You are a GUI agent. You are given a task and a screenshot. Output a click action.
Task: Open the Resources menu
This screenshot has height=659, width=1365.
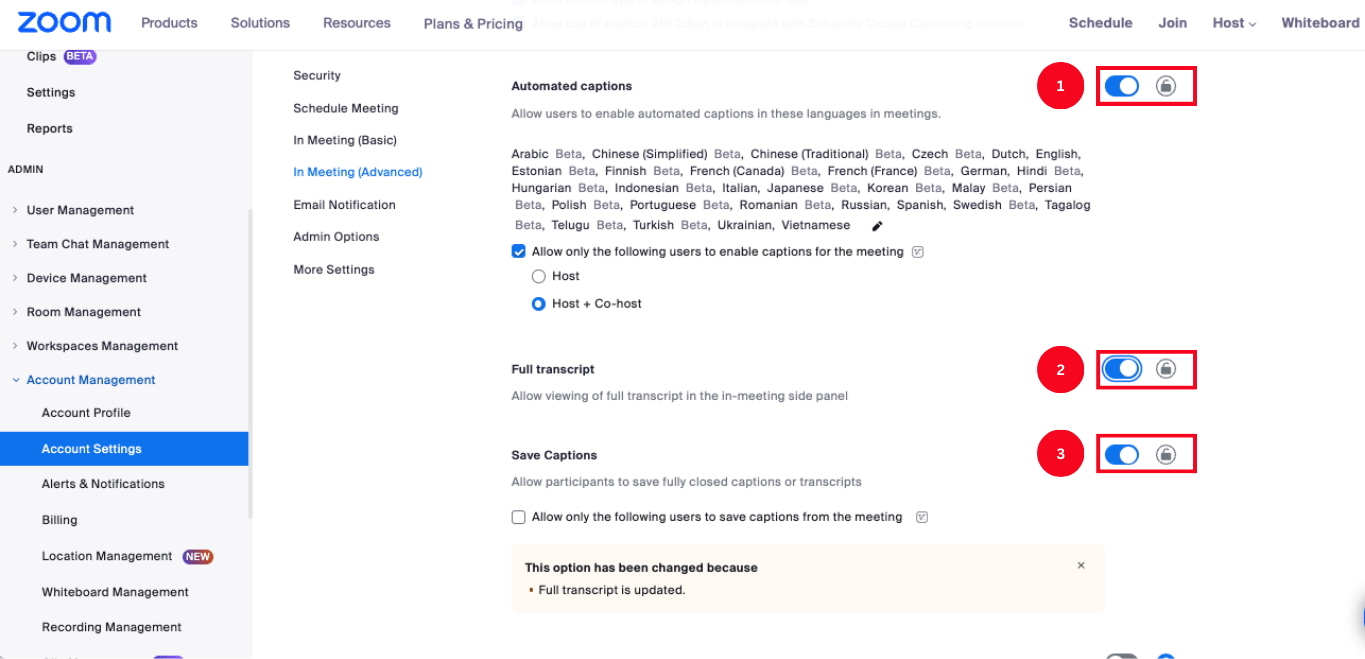click(357, 22)
